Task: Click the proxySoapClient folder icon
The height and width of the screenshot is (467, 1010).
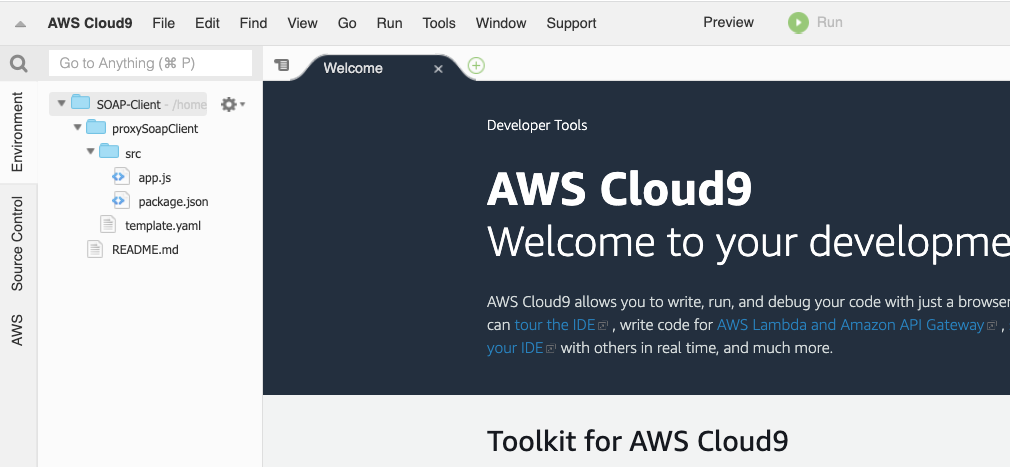Action: 96,127
